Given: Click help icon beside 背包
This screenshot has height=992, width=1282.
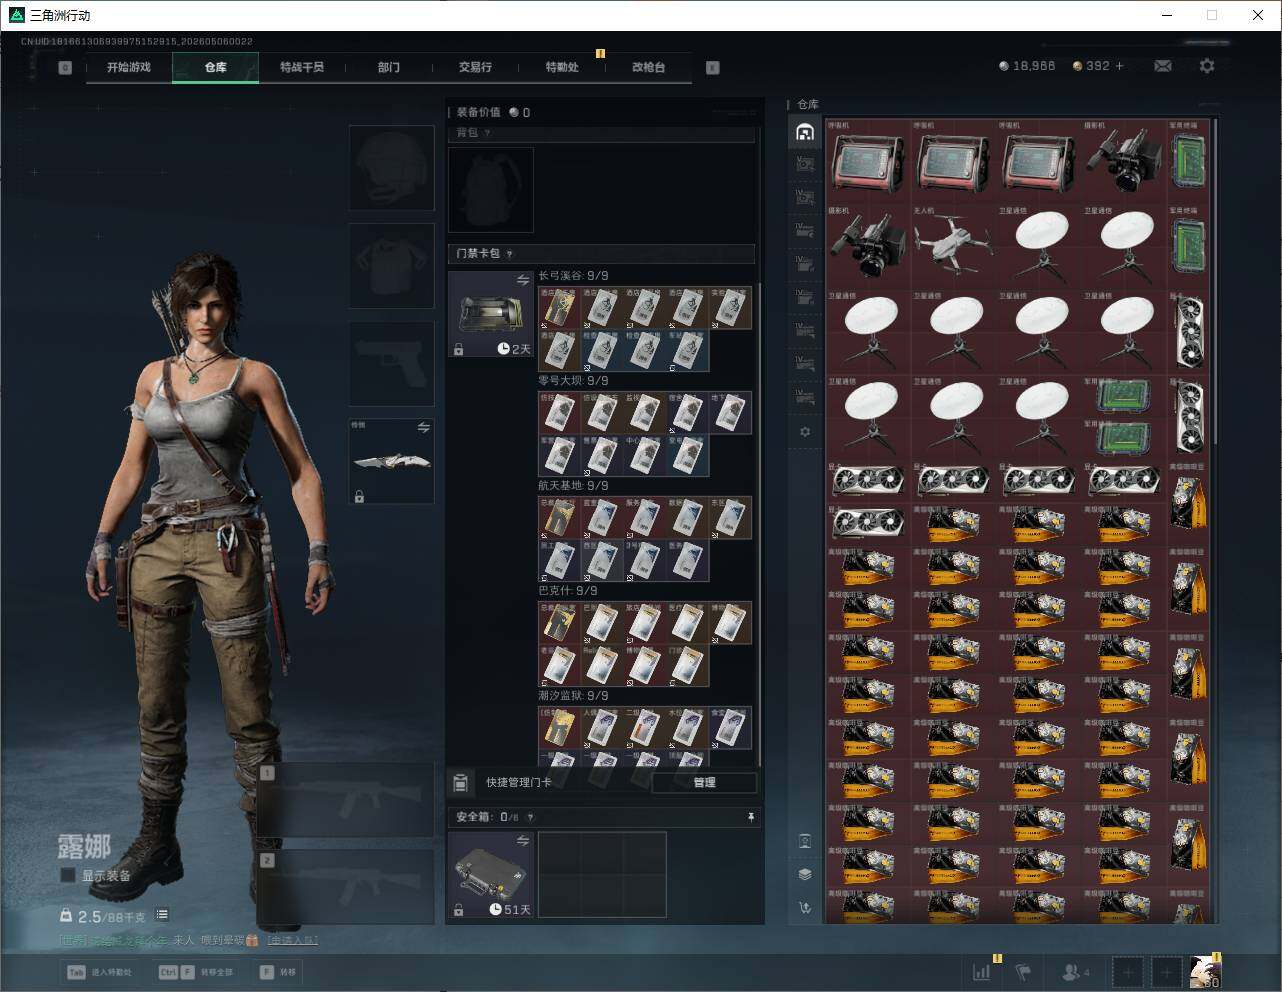Looking at the screenshot, I should (x=487, y=133).
